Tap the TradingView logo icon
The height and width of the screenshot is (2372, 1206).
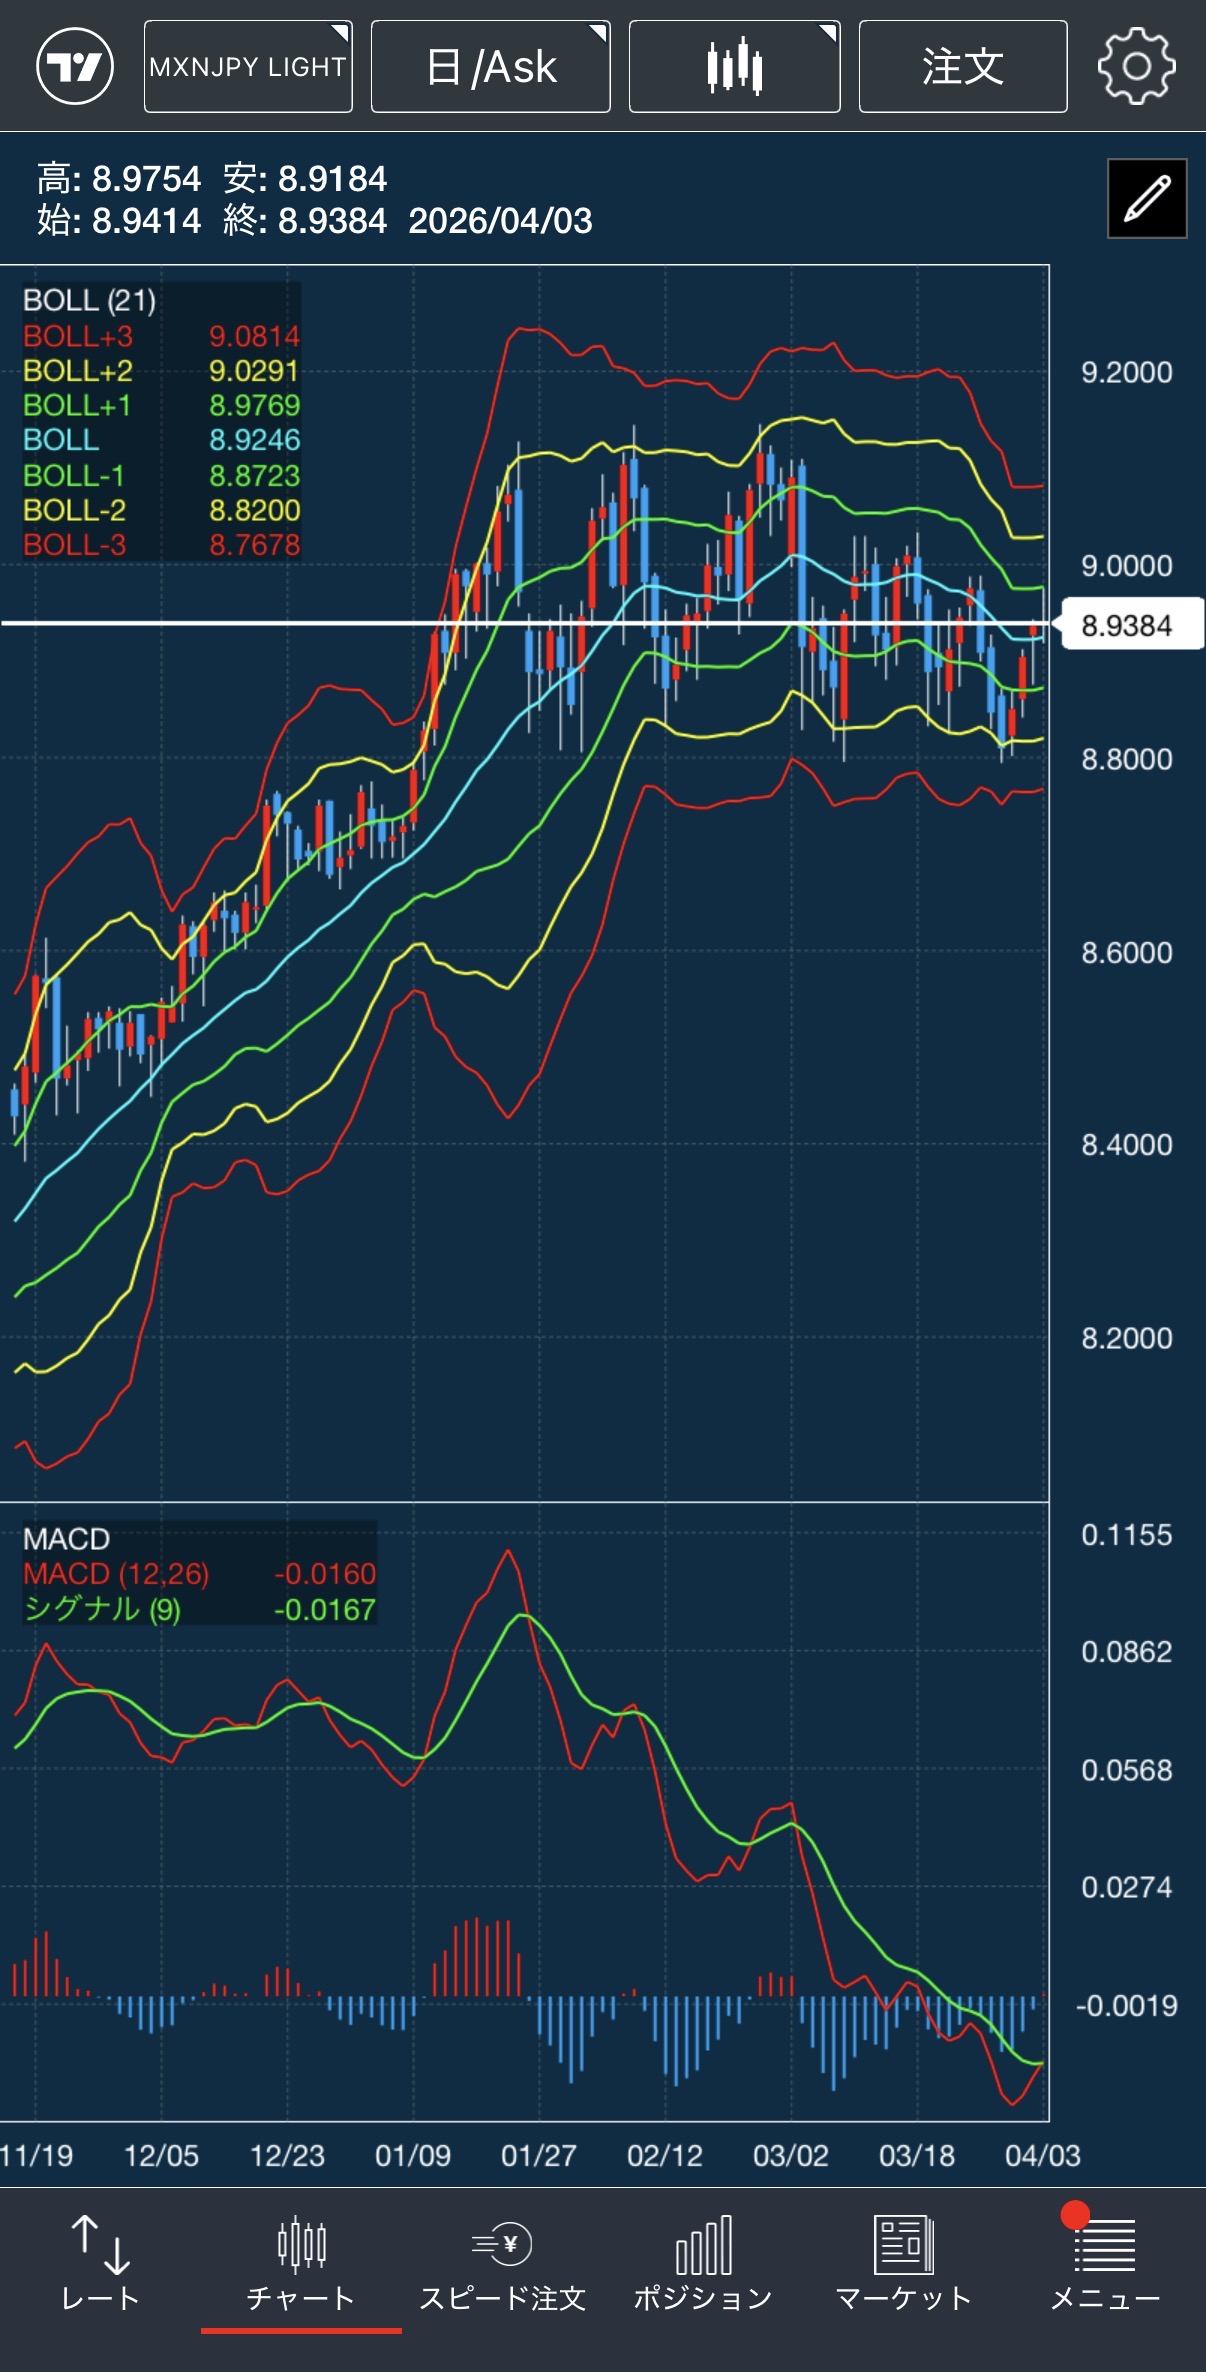75,67
